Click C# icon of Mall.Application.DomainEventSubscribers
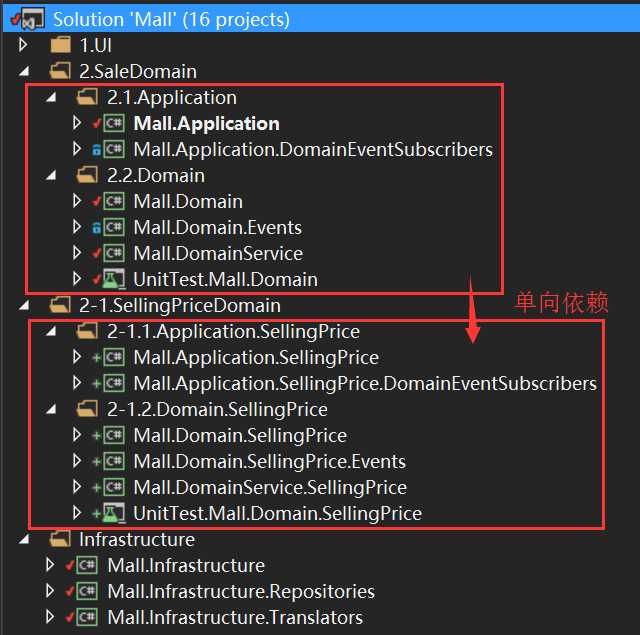Image resolution: width=640 pixels, height=635 pixels. tap(114, 149)
